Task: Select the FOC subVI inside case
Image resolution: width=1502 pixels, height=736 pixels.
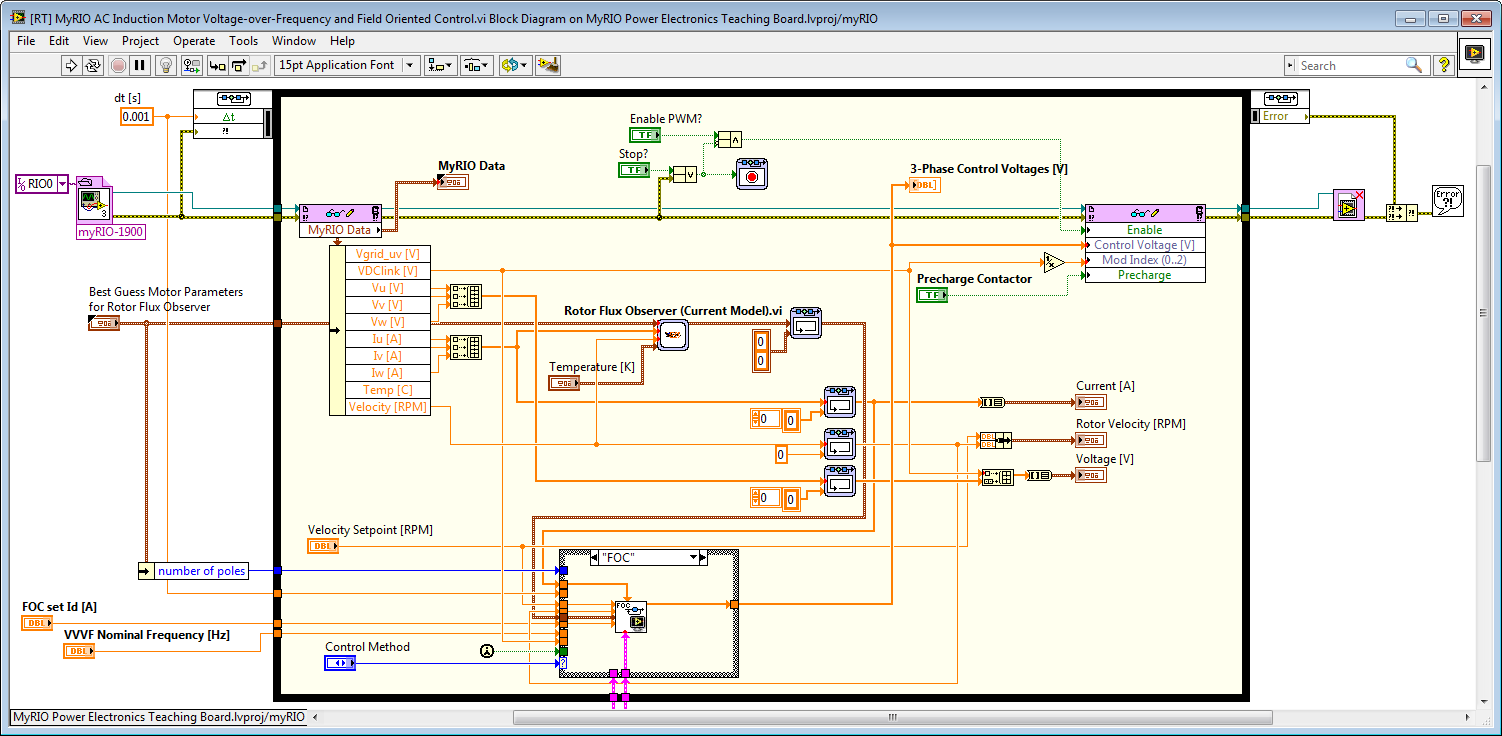Action: 631,616
